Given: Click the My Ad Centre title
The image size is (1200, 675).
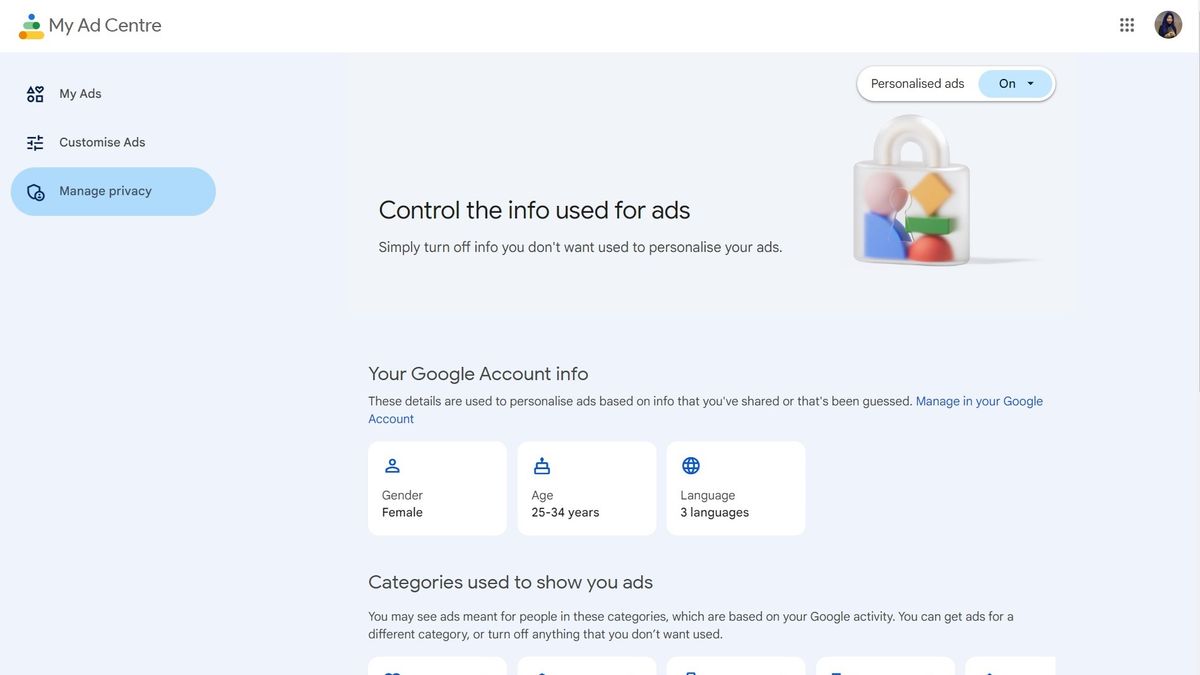Looking at the screenshot, I should click(105, 24).
